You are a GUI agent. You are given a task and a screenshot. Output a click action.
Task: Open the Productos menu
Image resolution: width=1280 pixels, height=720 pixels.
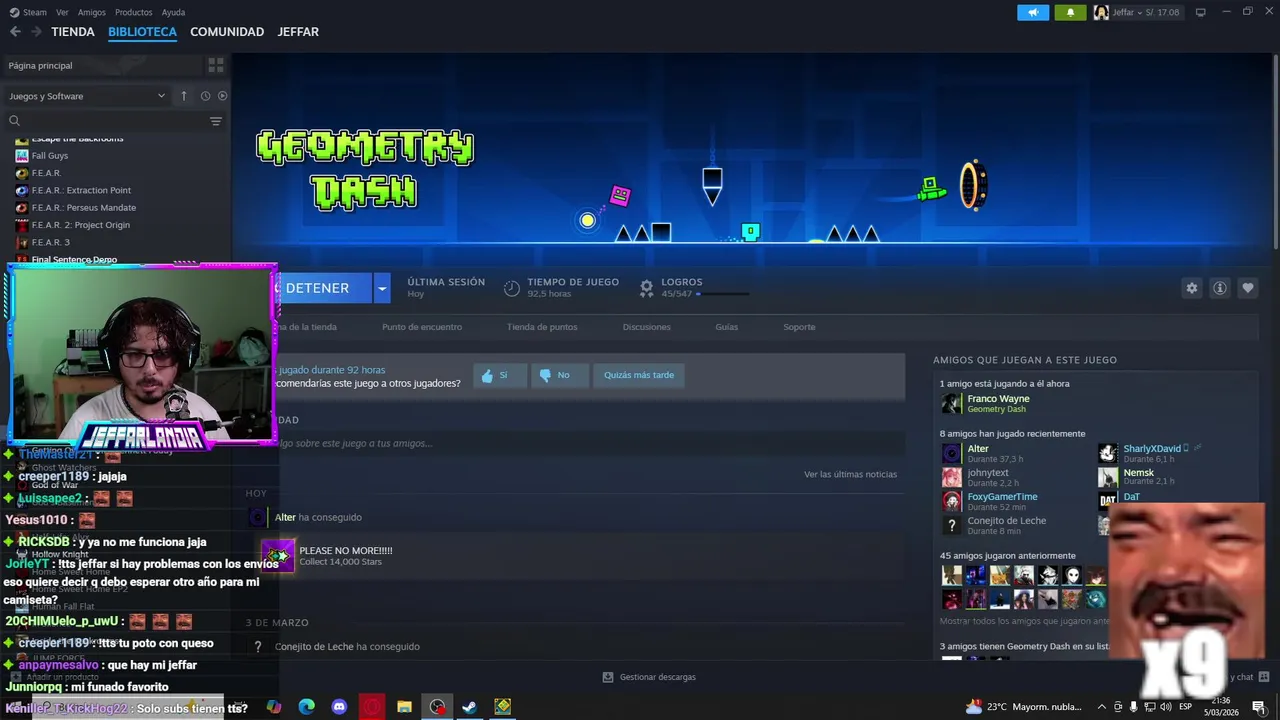tap(133, 12)
